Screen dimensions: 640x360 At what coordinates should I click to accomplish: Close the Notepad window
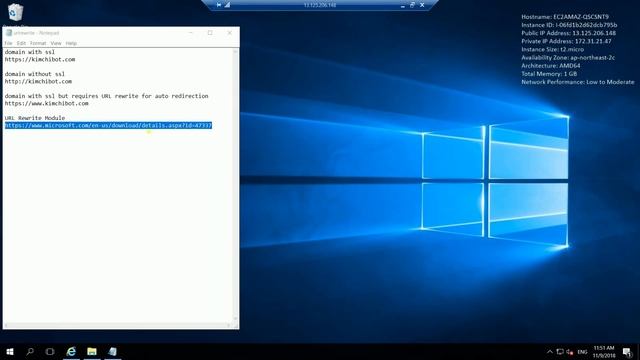229,33
